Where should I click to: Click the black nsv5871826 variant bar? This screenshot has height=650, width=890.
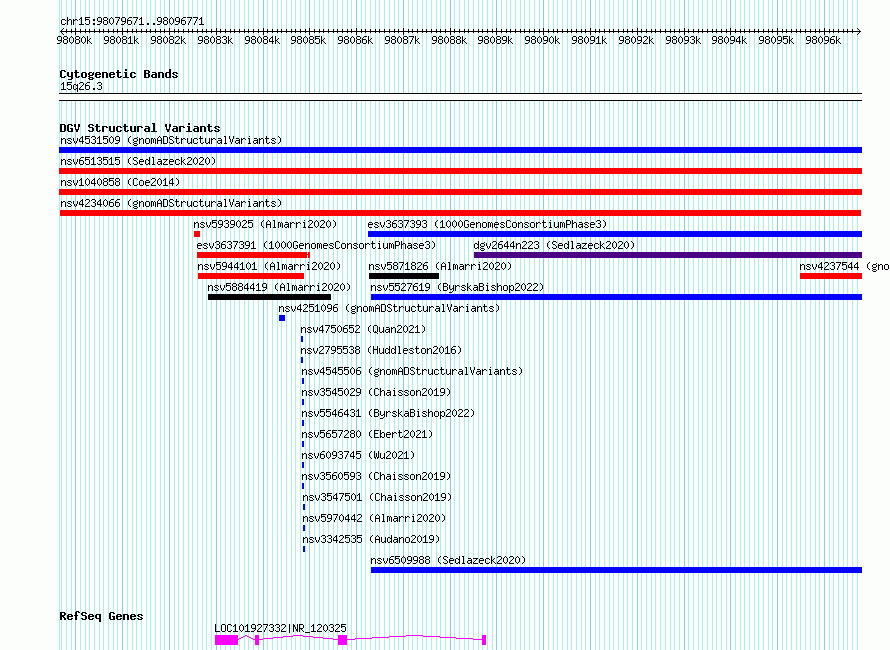(404, 276)
